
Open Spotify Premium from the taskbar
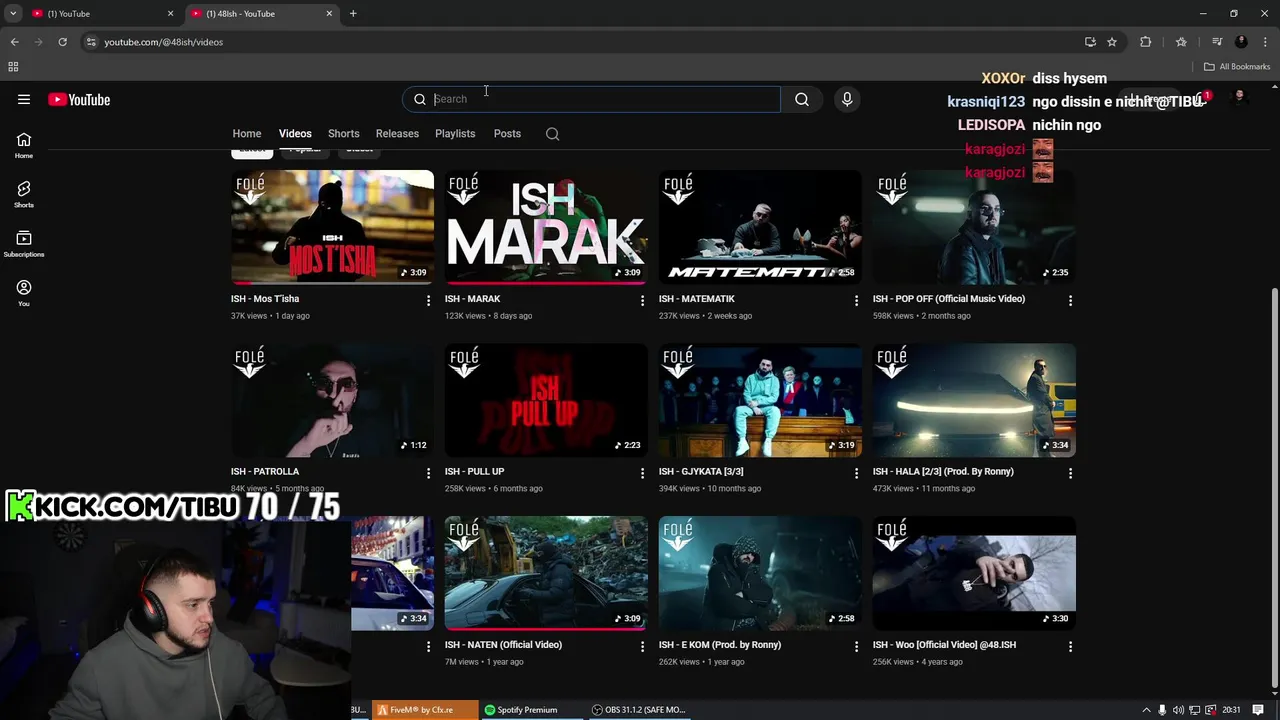521,710
